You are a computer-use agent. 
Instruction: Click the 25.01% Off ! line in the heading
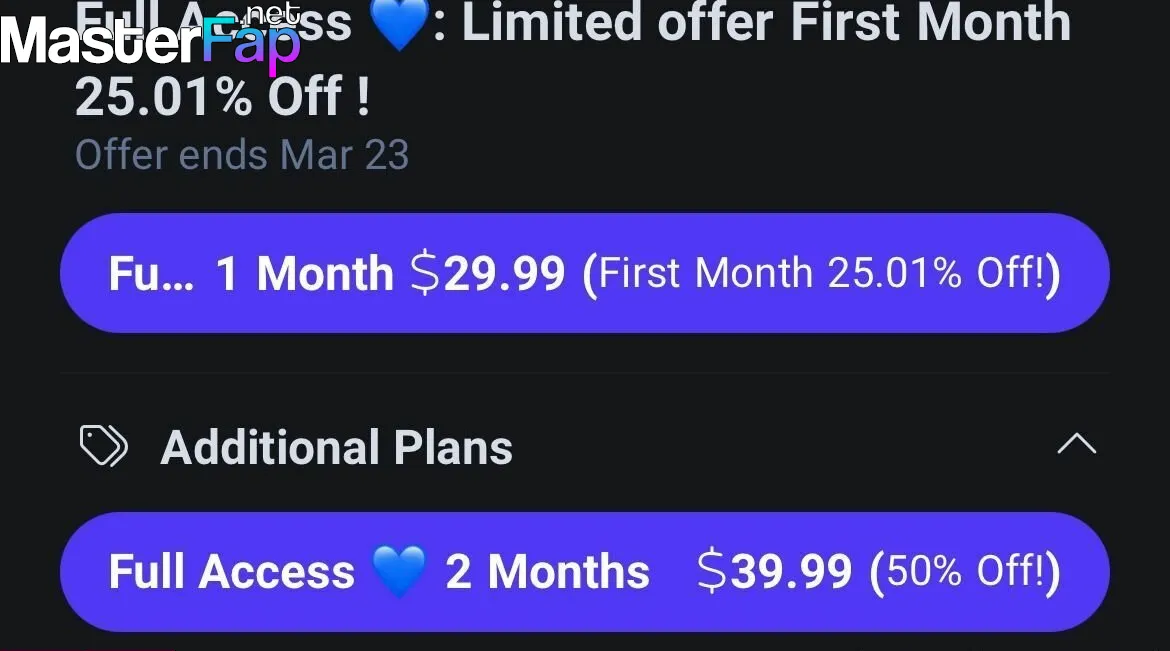click(x=222, y=96)
